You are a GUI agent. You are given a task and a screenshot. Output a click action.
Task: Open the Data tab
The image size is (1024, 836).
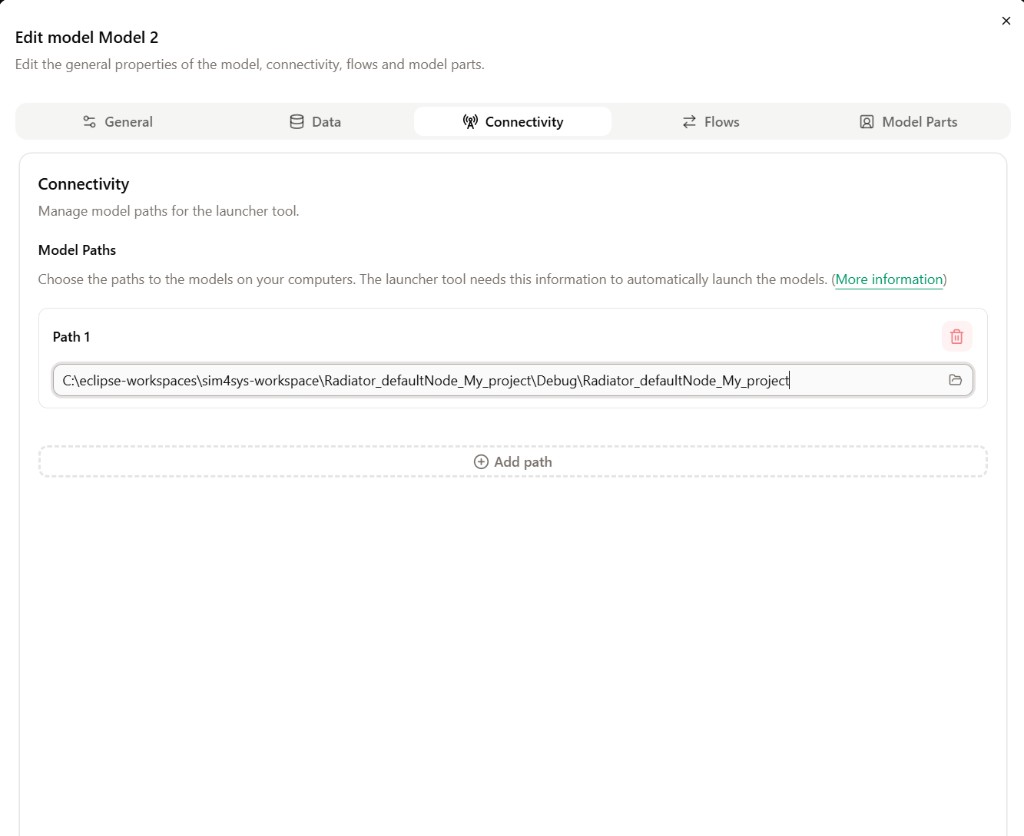tap(315, 121)
